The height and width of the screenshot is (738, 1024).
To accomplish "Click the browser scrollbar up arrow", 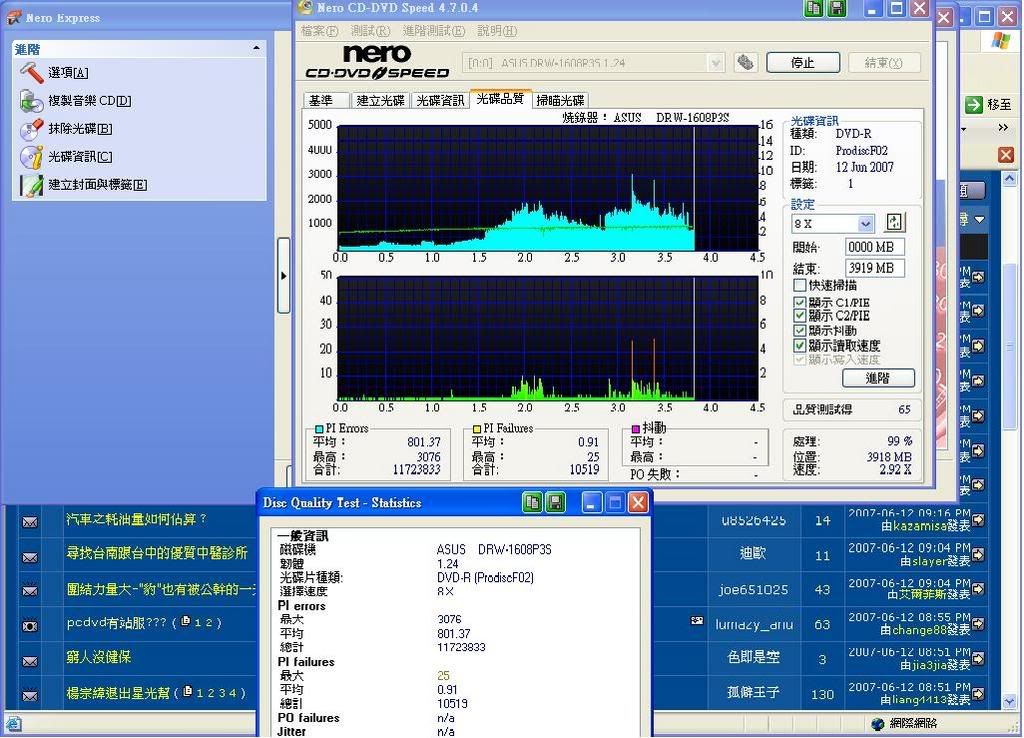I will coord(1009,178).
